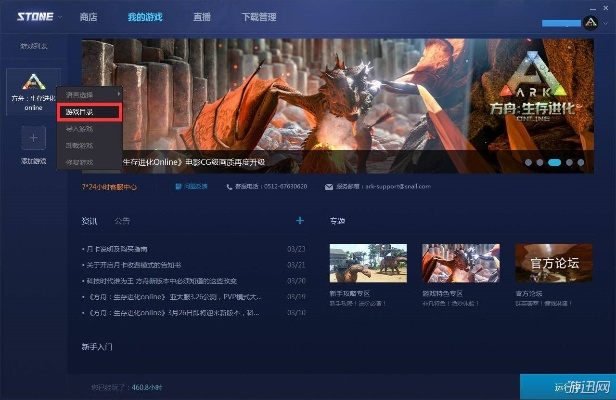
Task: Click the 03/20 date in news list
Action: pos(296,281)
